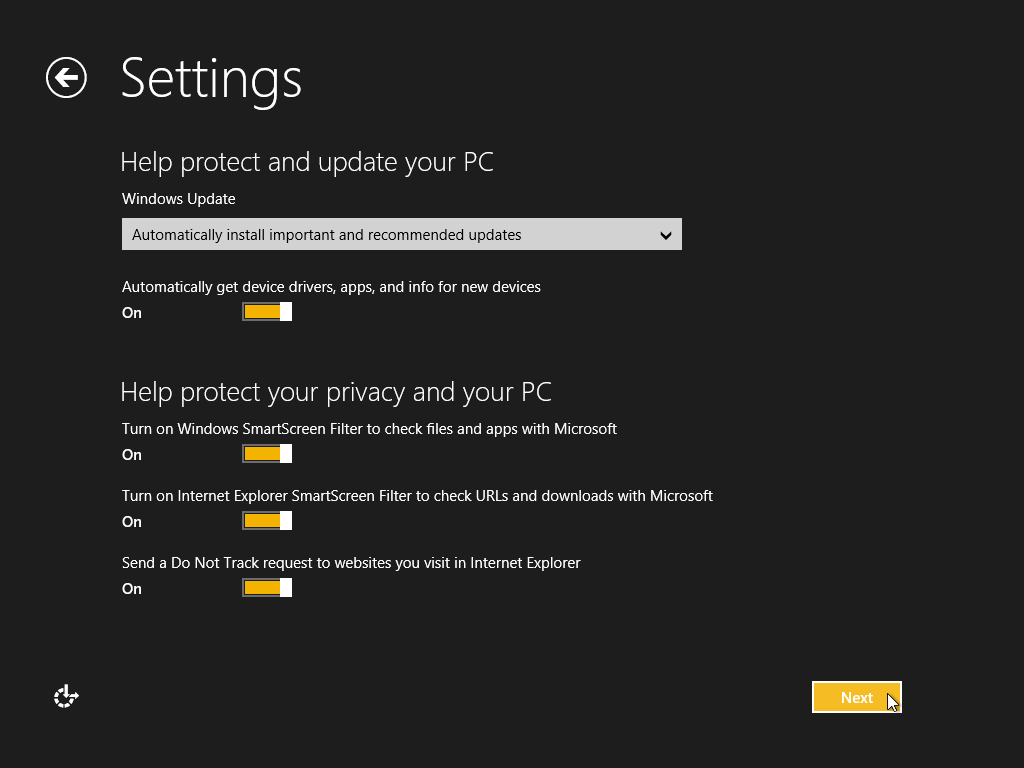Go back using the circled arrow
1024x768 pixels.
66,78
